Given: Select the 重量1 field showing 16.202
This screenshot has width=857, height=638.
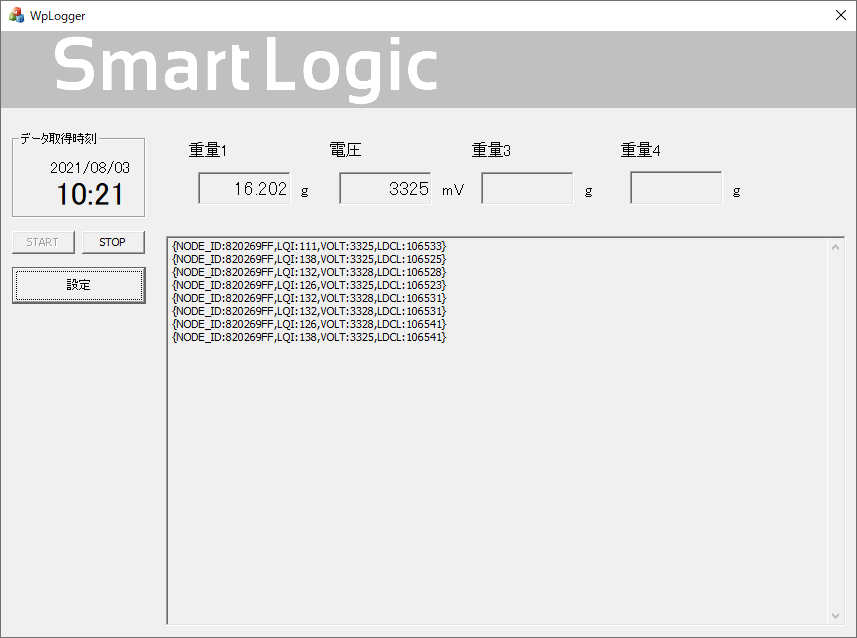Looking at the screenshot, I should pyautogui.click(x=244, y=188).
